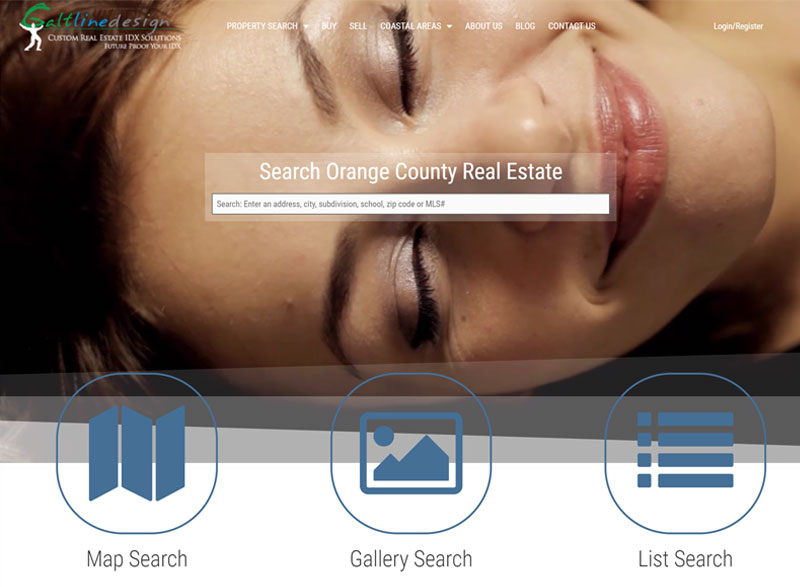The height and width of the screenshot is (587, 800).
Task: Click the Search Orange County Real Estate heading
Action: (x=410, y=172)
